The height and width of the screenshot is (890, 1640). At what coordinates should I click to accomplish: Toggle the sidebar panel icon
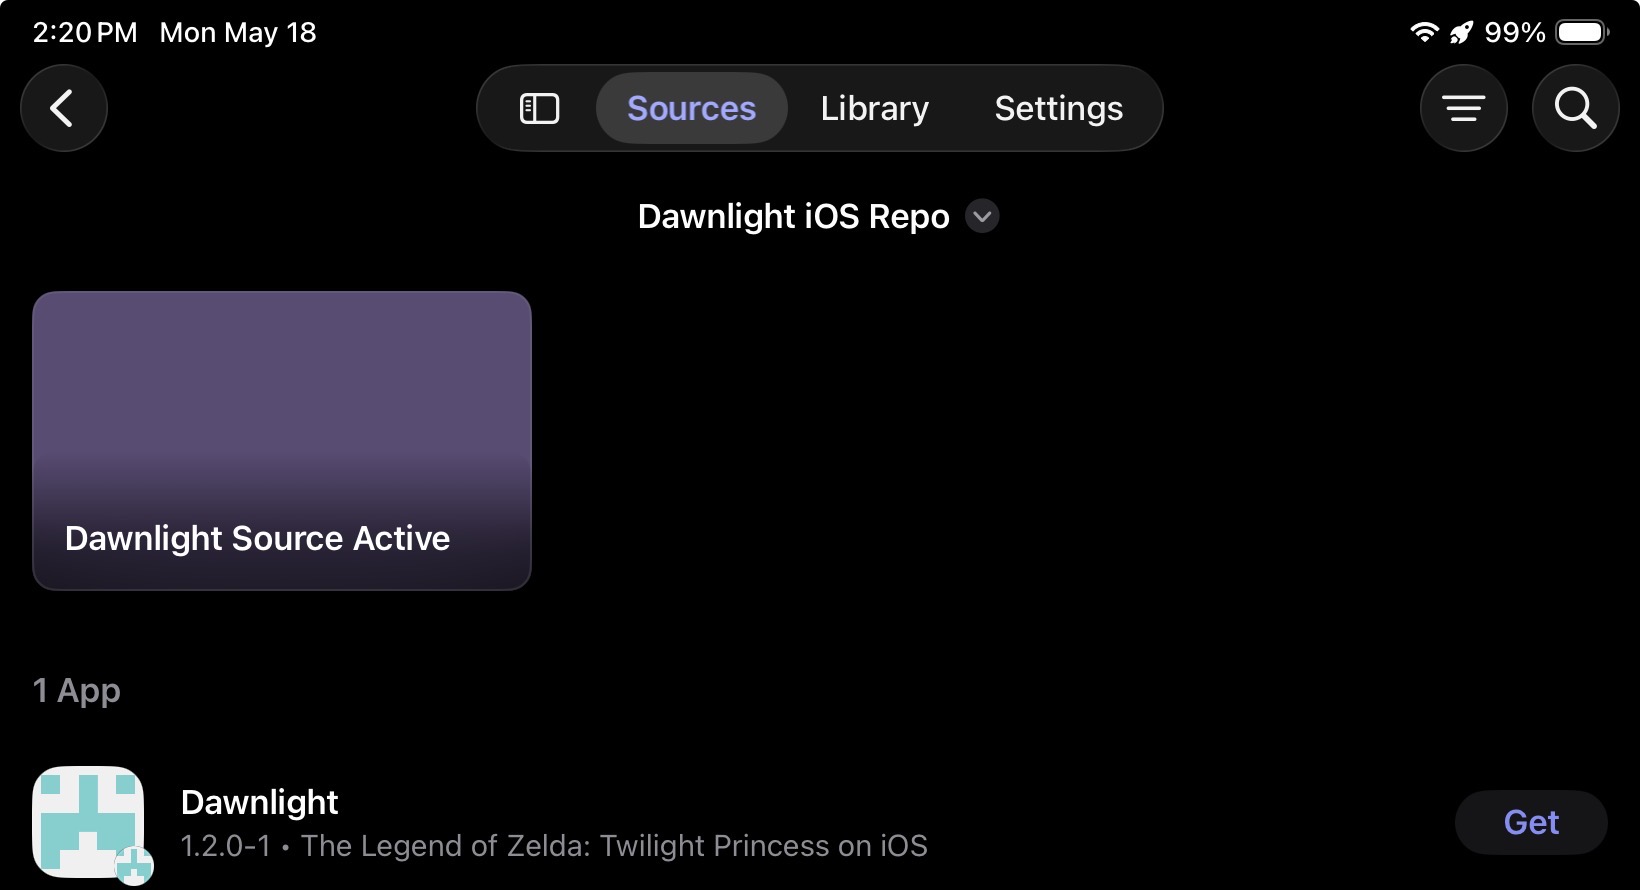click(x=540, y=108)
